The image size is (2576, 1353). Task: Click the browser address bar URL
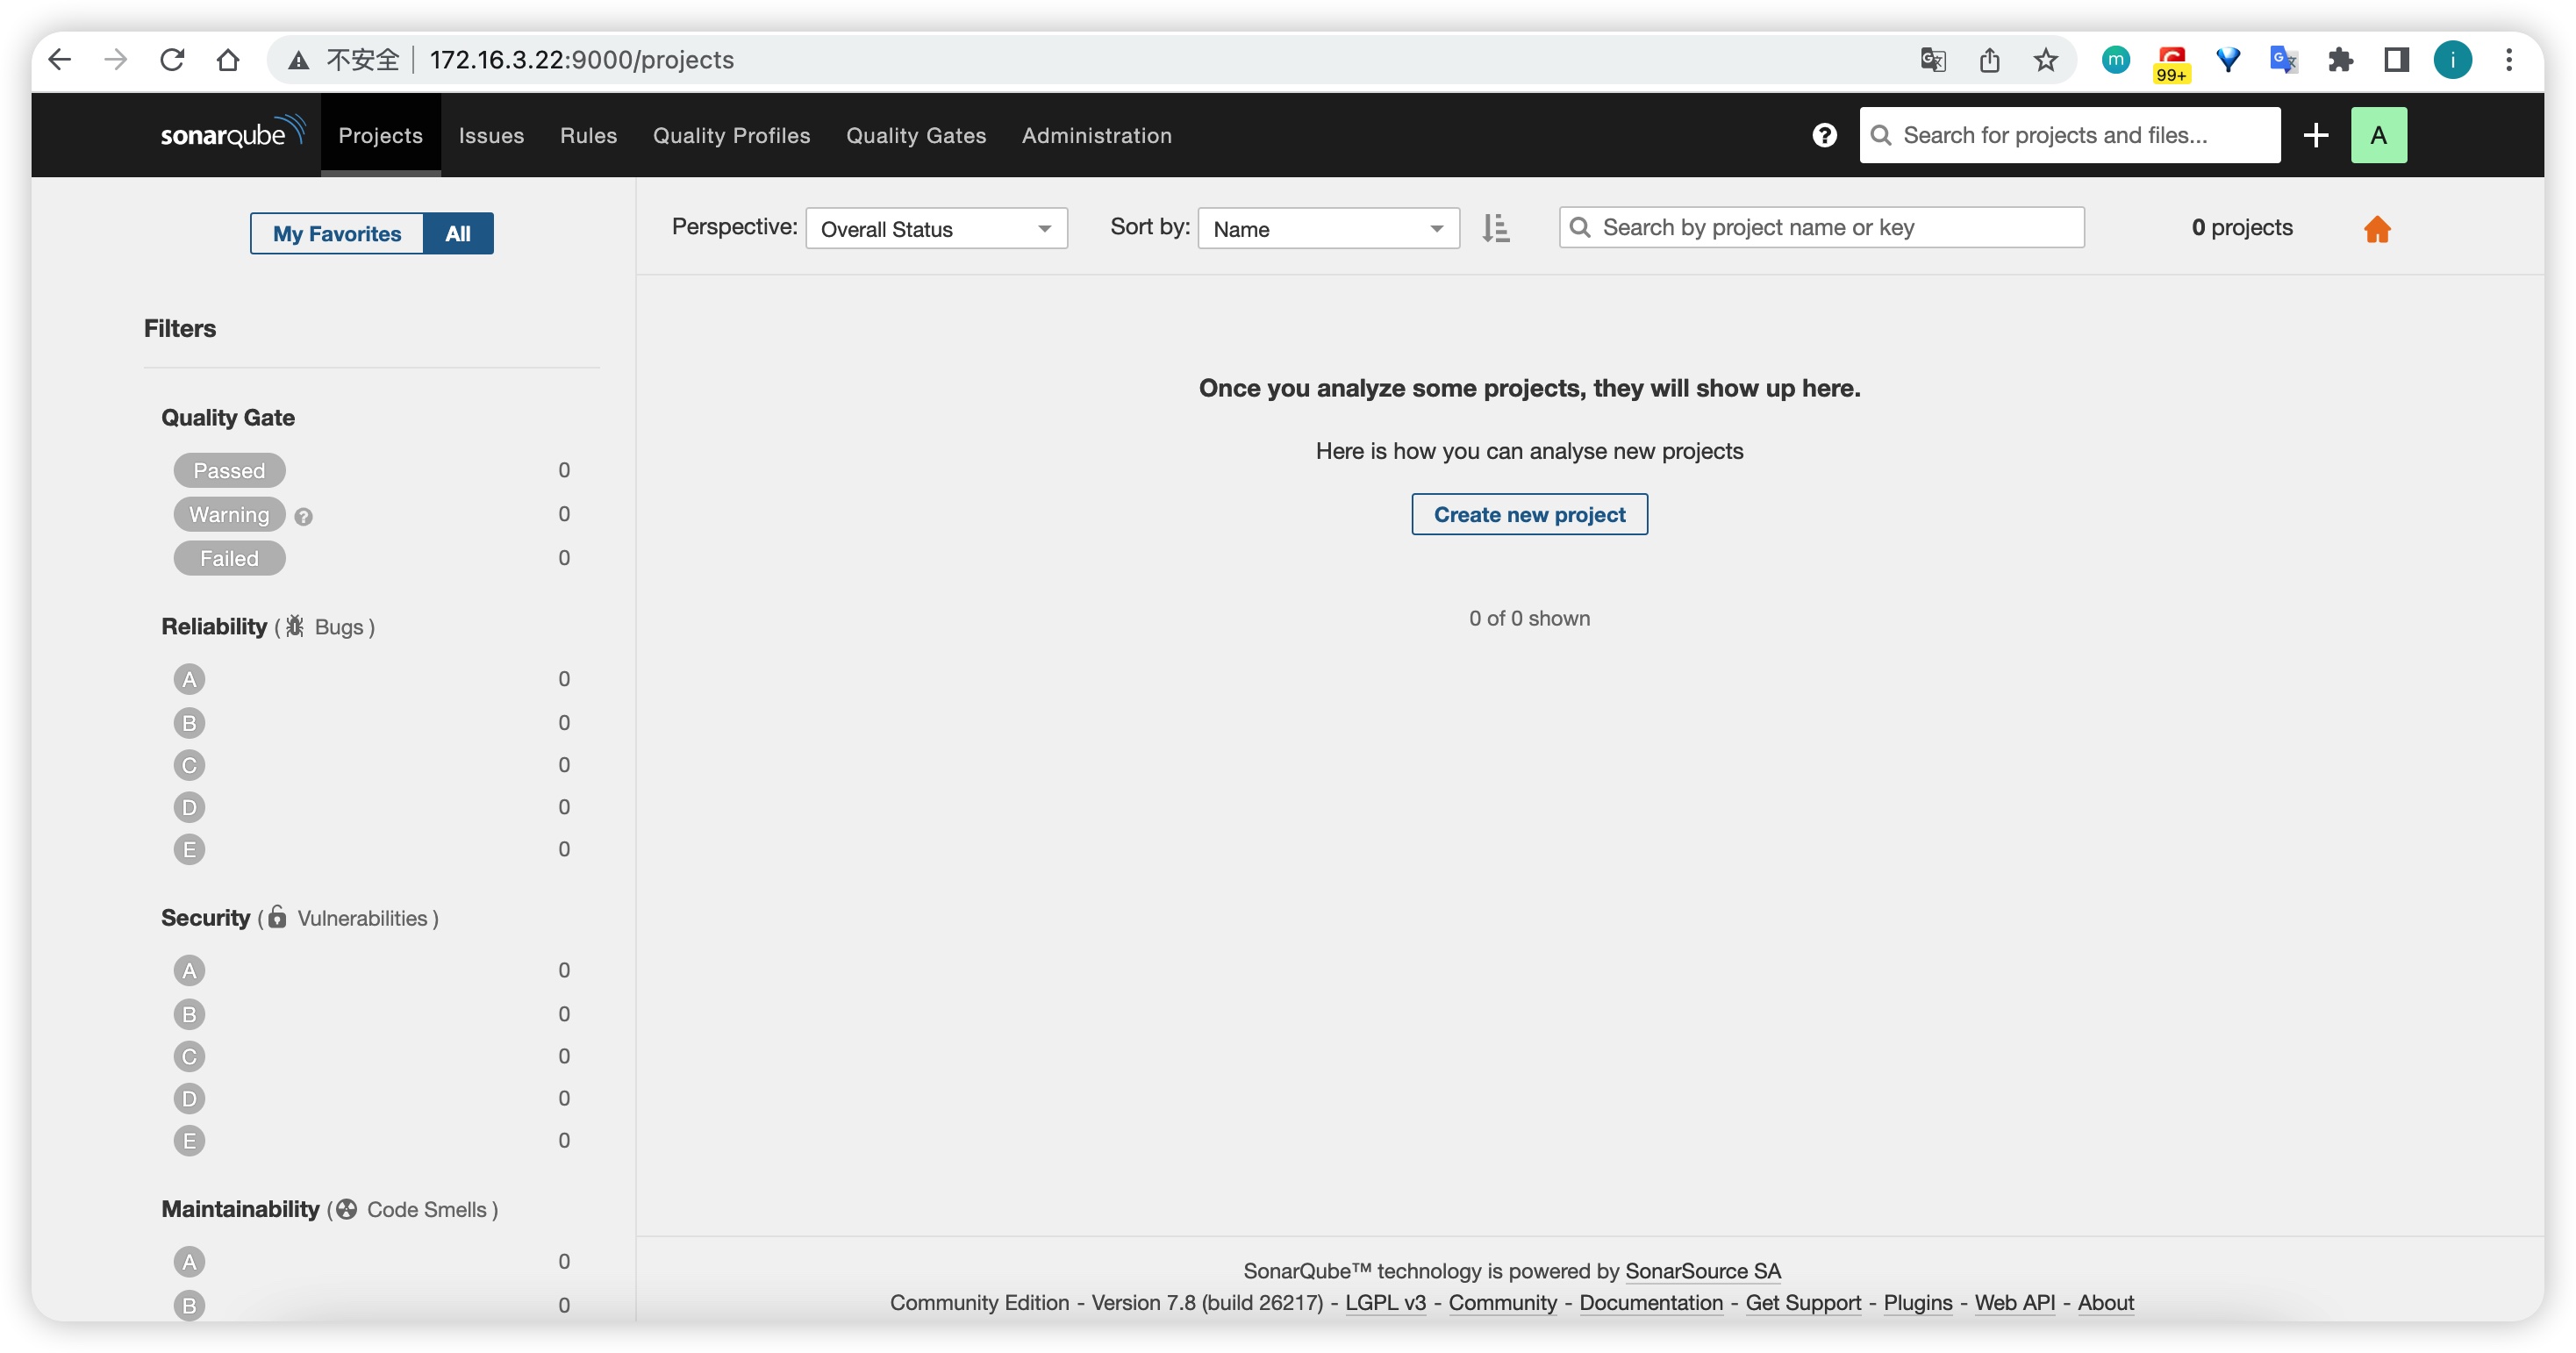(x=581, y=60)
